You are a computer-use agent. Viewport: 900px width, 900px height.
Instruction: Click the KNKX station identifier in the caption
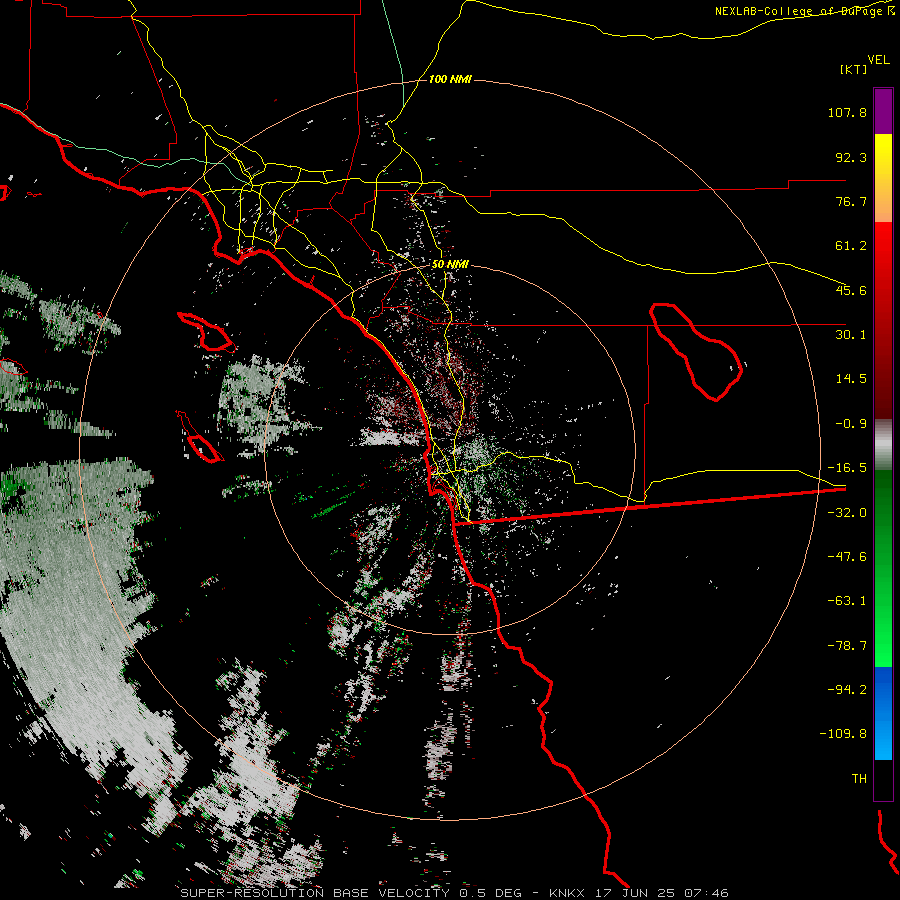click(568, 893)
